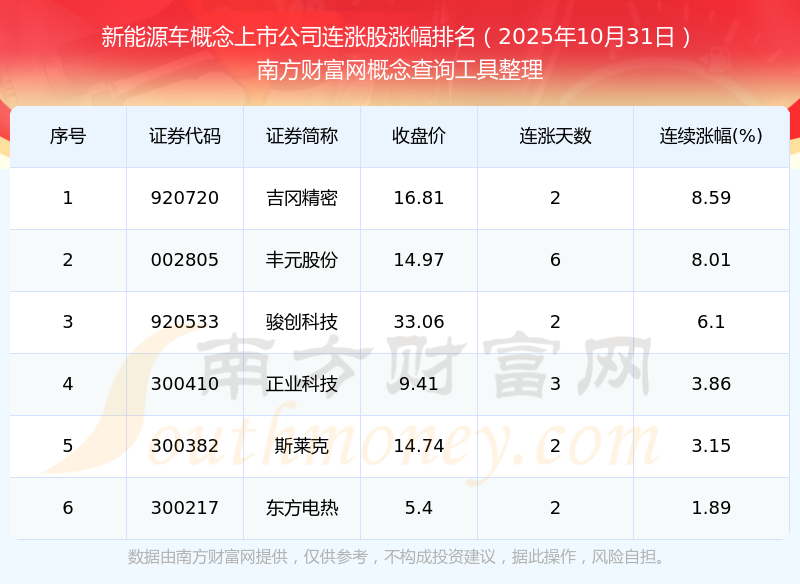This screenshot has width=800, height=584.
Task: Click the 序号 column header
Action: 68,136
